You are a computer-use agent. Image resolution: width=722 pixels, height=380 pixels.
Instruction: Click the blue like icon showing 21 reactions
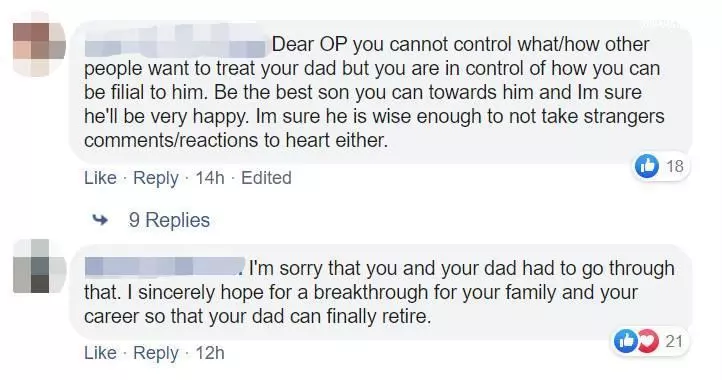pos(626,341)
